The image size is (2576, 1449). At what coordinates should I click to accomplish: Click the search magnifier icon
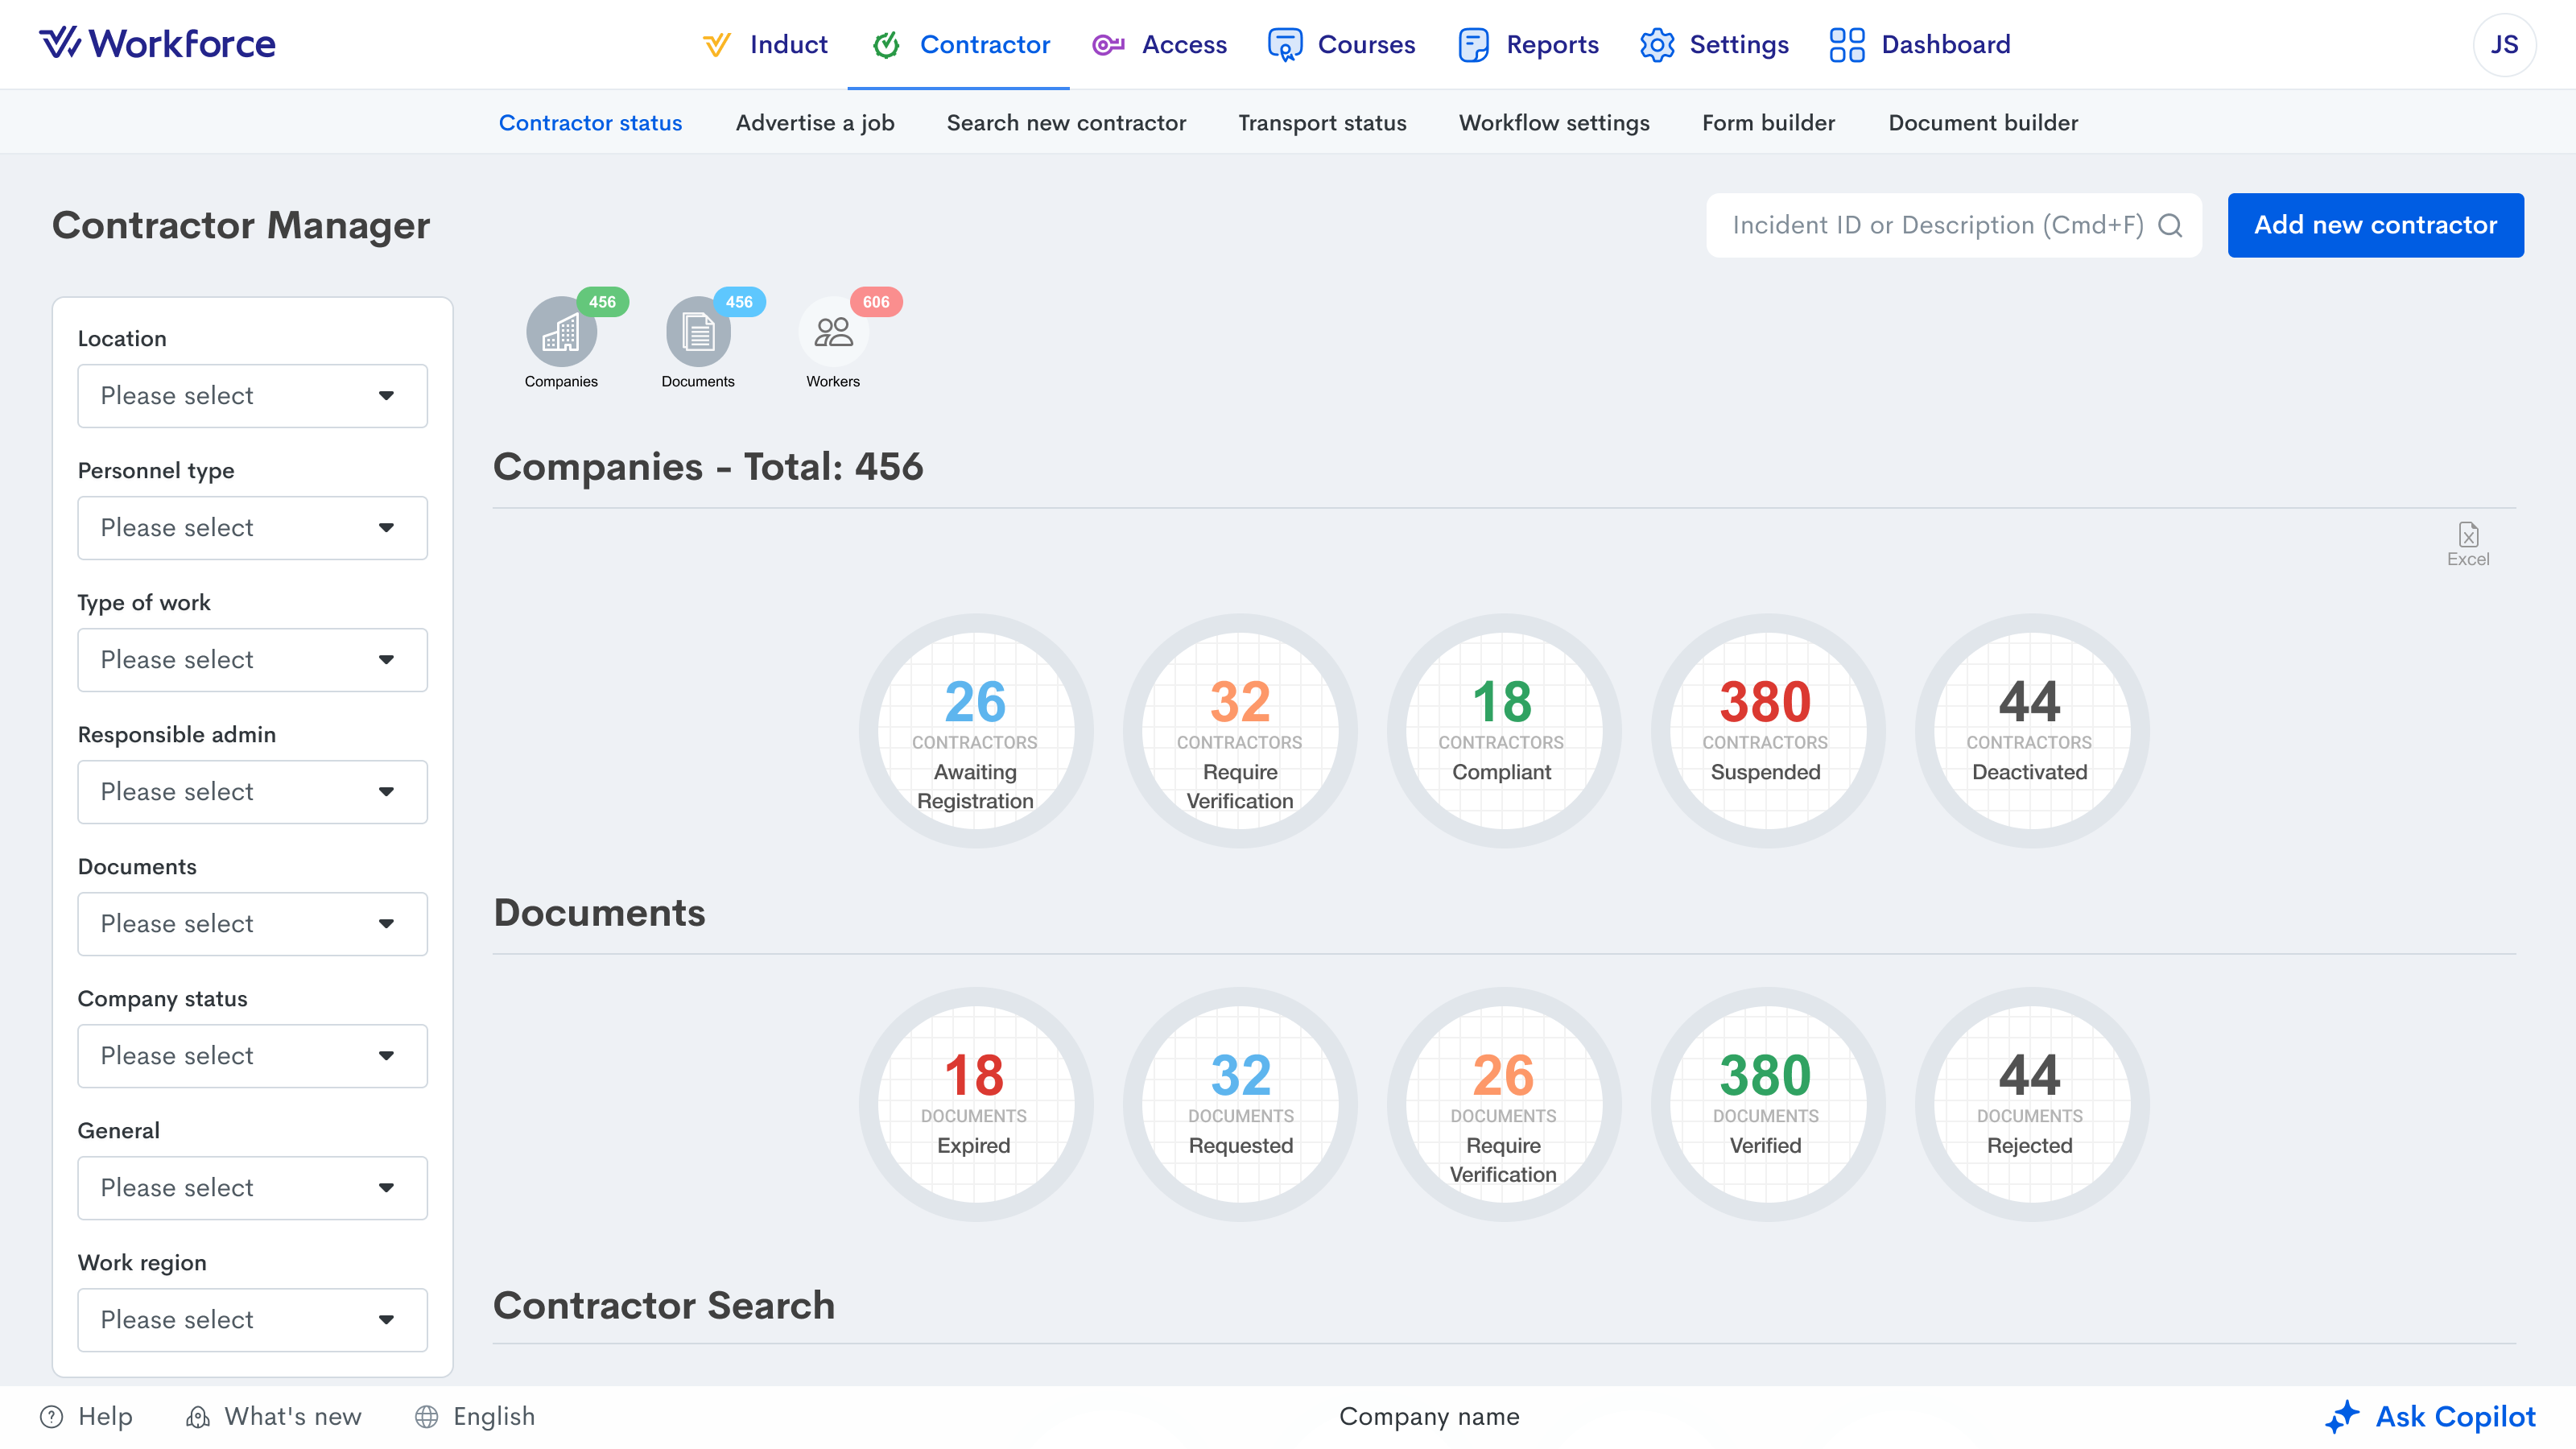click(2169, 226)
